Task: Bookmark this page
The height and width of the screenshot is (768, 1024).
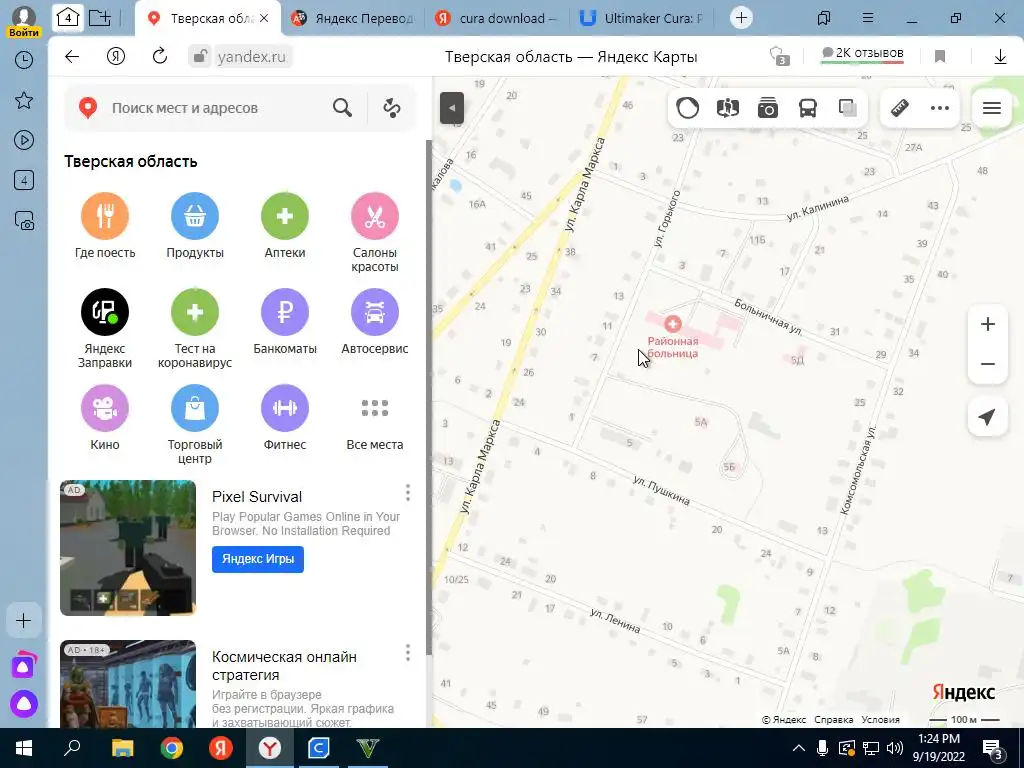Action: point(940,57)
